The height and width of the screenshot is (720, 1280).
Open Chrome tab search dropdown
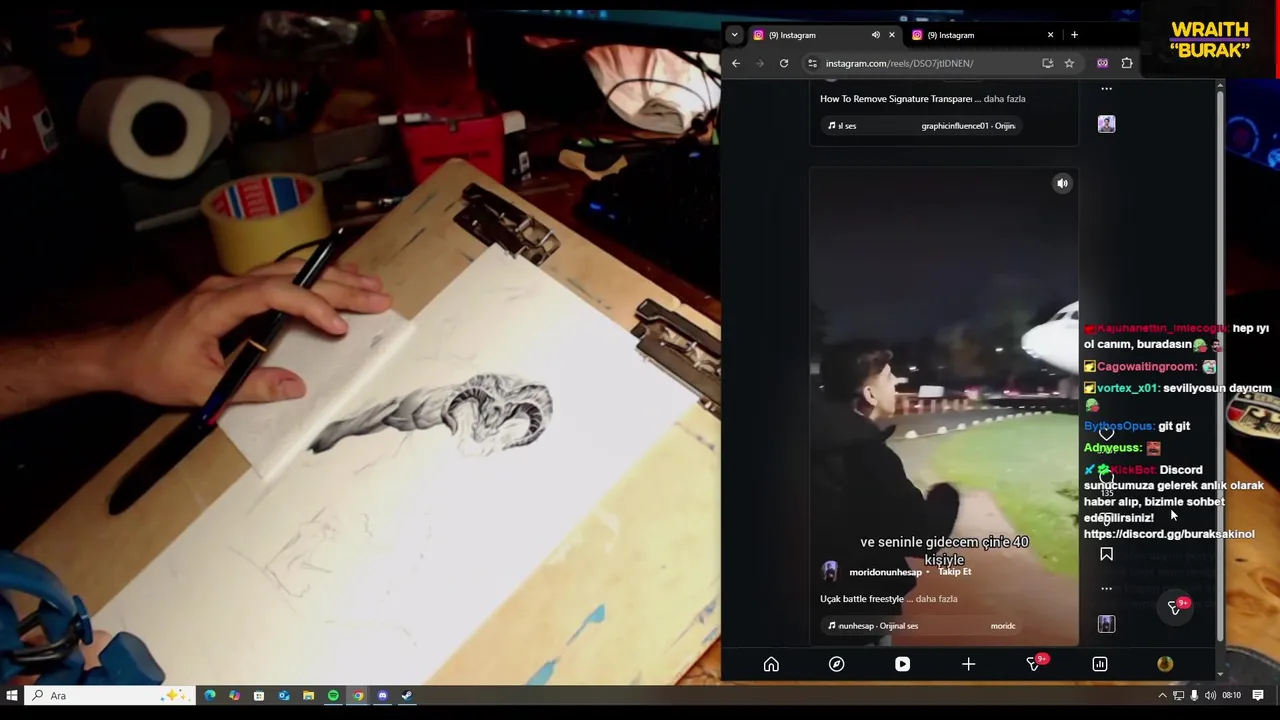(x=734, y=35)
